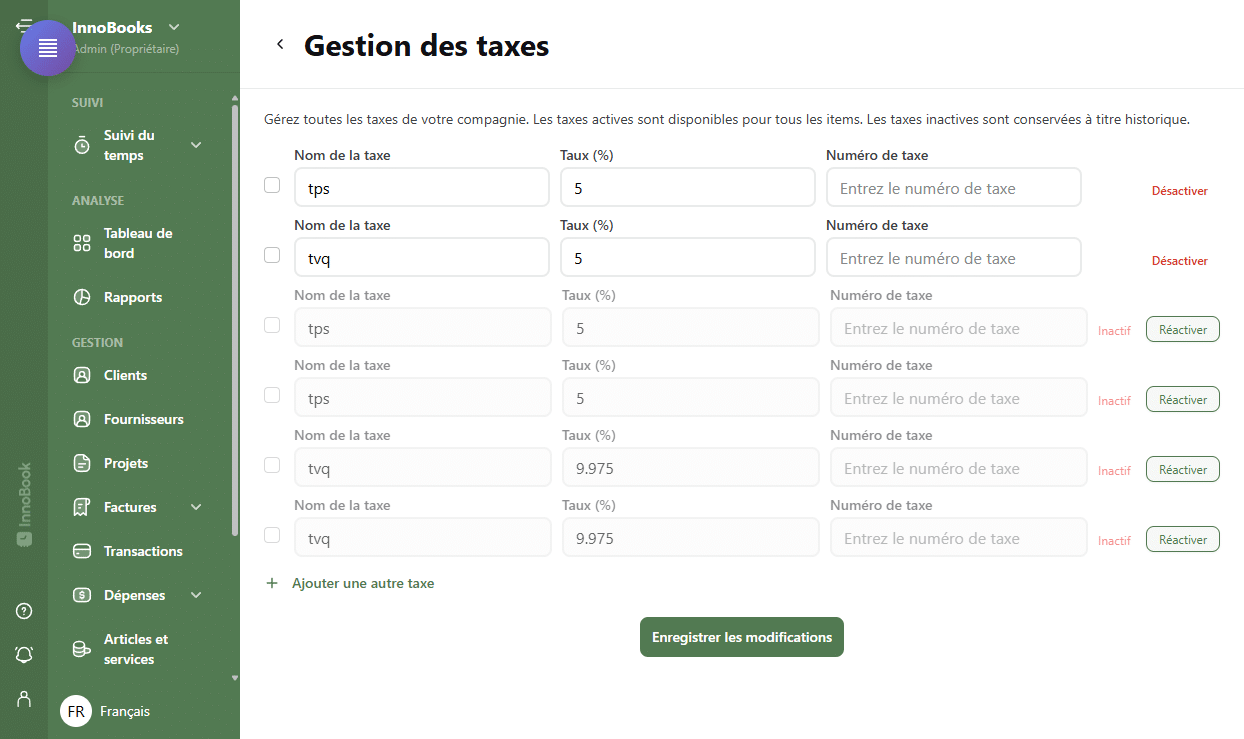
Task: Open Transactions menu item
Action: [x=138, y=551]
